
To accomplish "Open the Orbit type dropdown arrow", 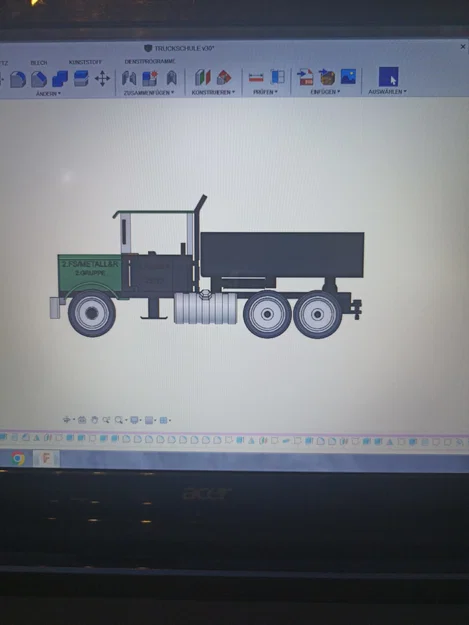I will (x=74, y=420).
